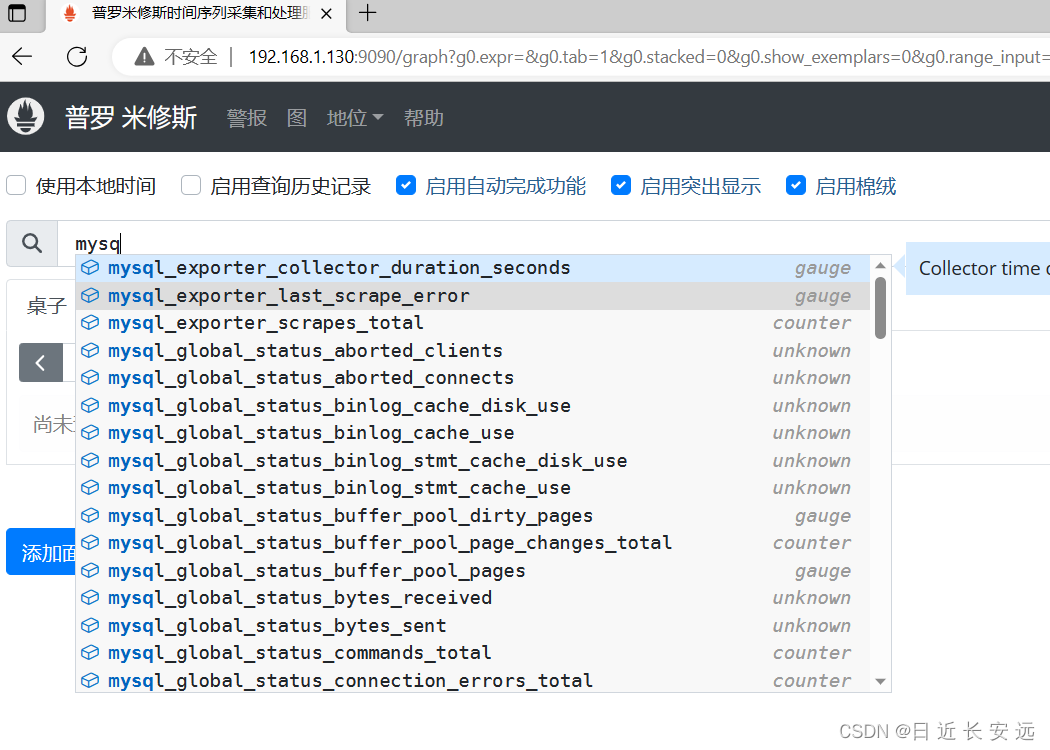This screenshot has height=750, width=1050.
Task: Uncheck the 启用自动完成功能 checkbox
Action: [x=406, y=185]
